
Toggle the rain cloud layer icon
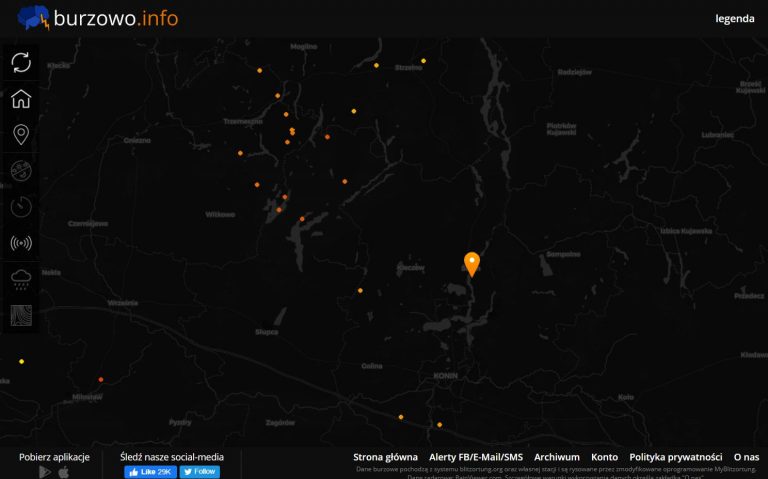[21, 279]
